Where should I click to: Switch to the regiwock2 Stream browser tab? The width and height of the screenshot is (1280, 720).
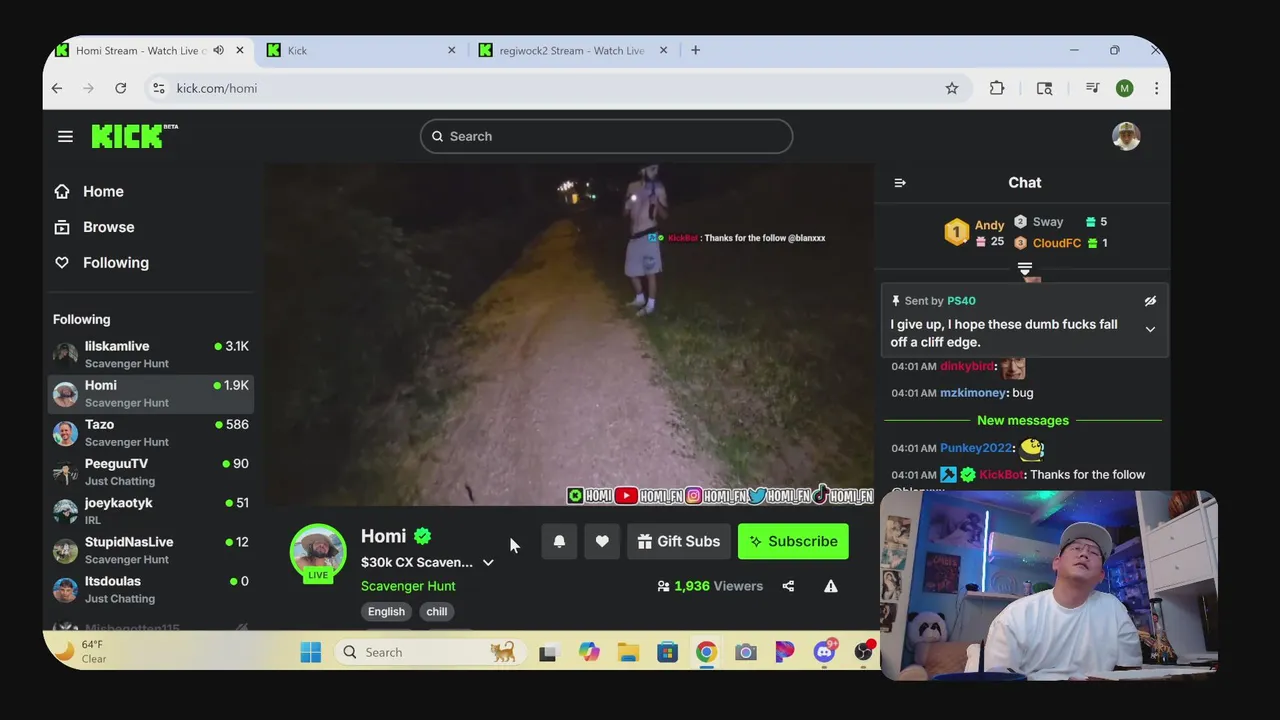pyautogui.click(x=572, y=50)
